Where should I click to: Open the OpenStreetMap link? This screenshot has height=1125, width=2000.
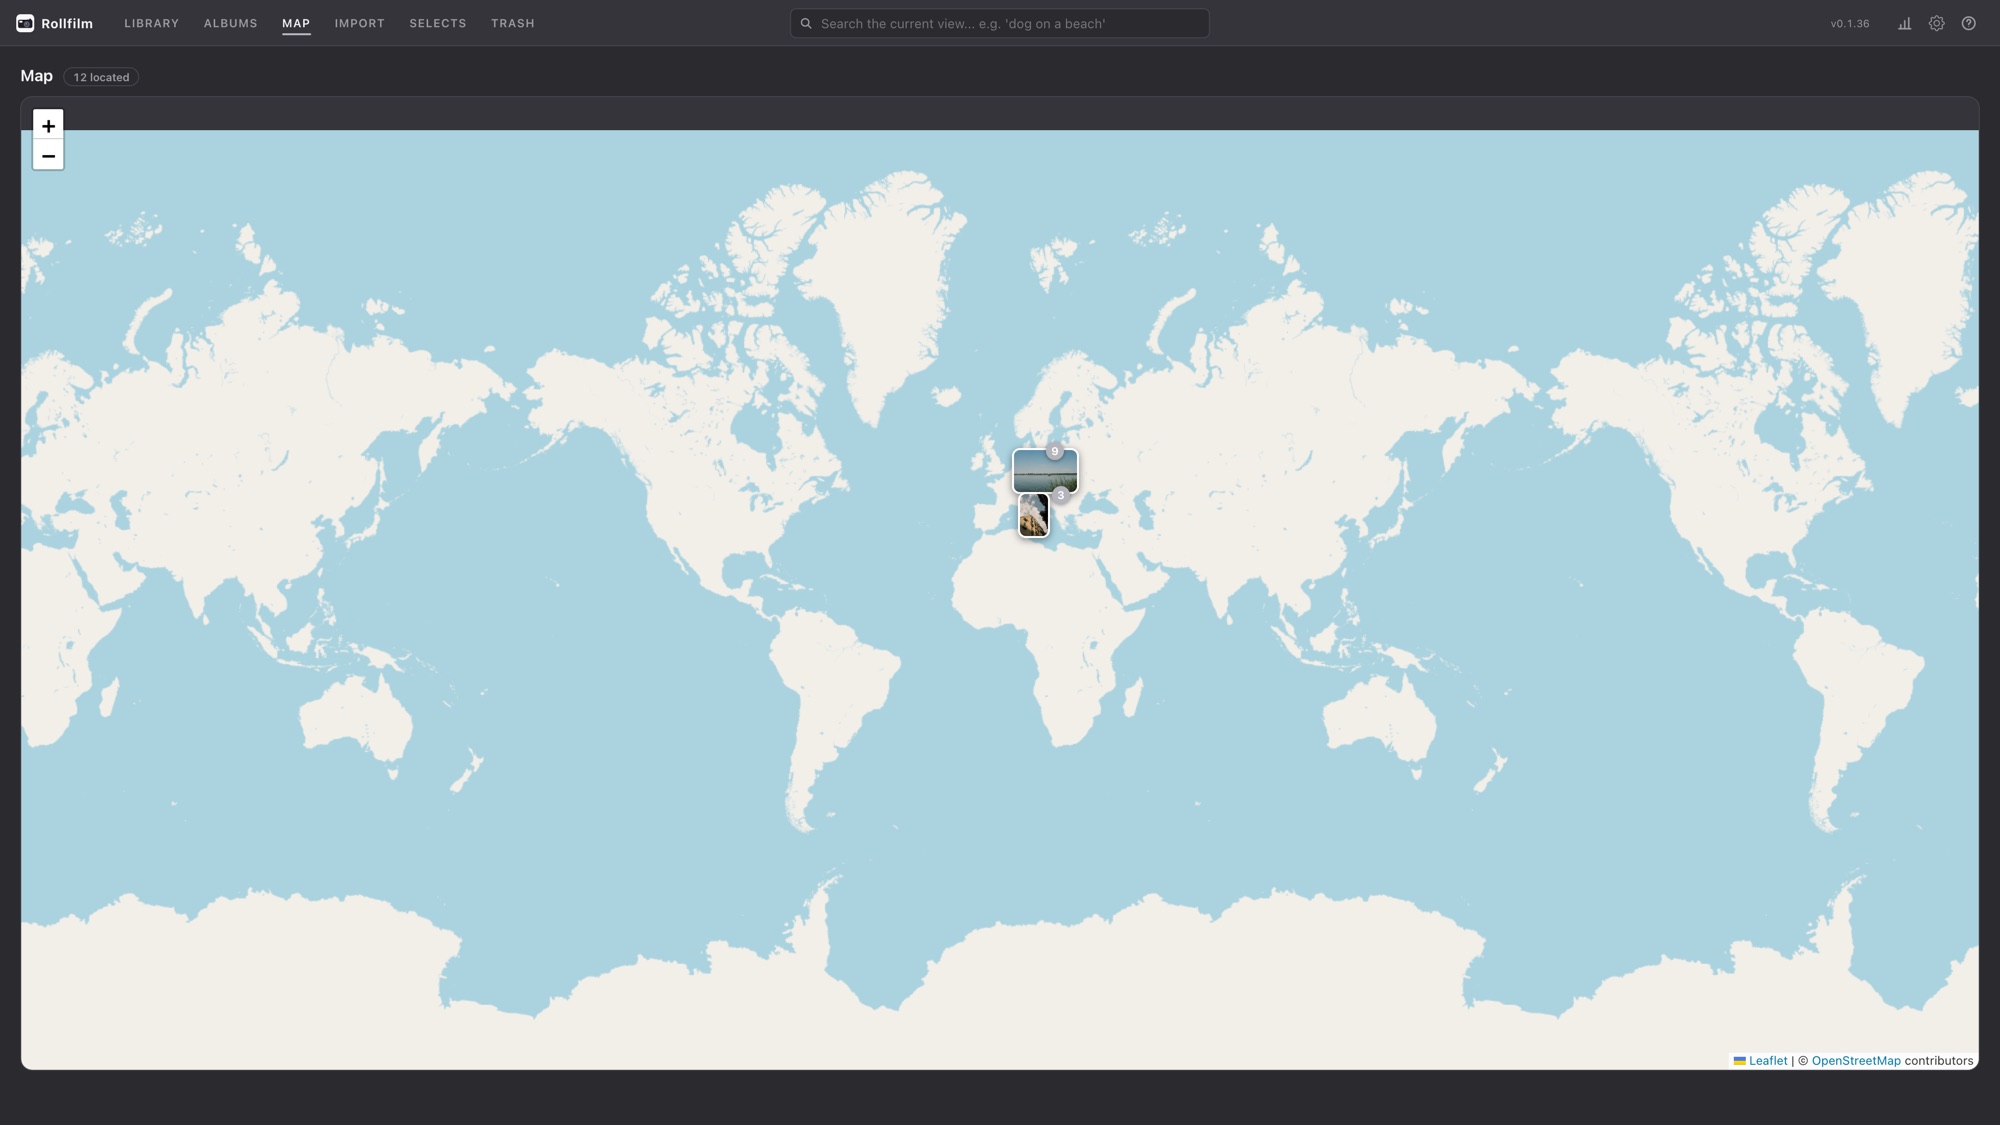pos(1856,1061)
